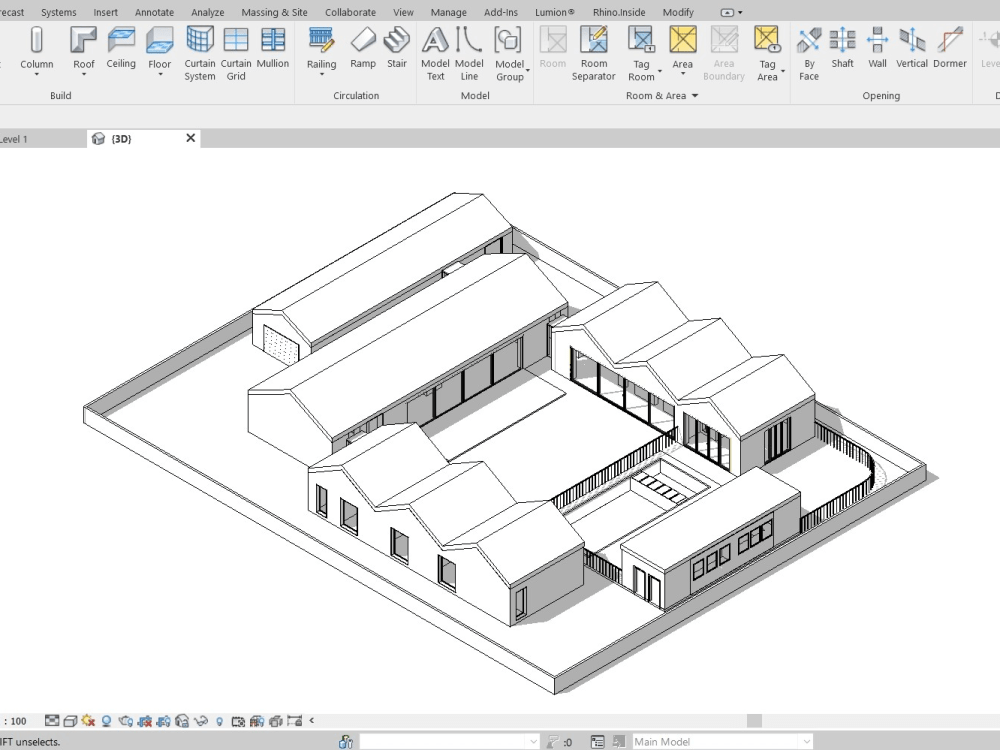Open the Main Model design options dropdown
The image size is (1000, 750).
[806, 742]
